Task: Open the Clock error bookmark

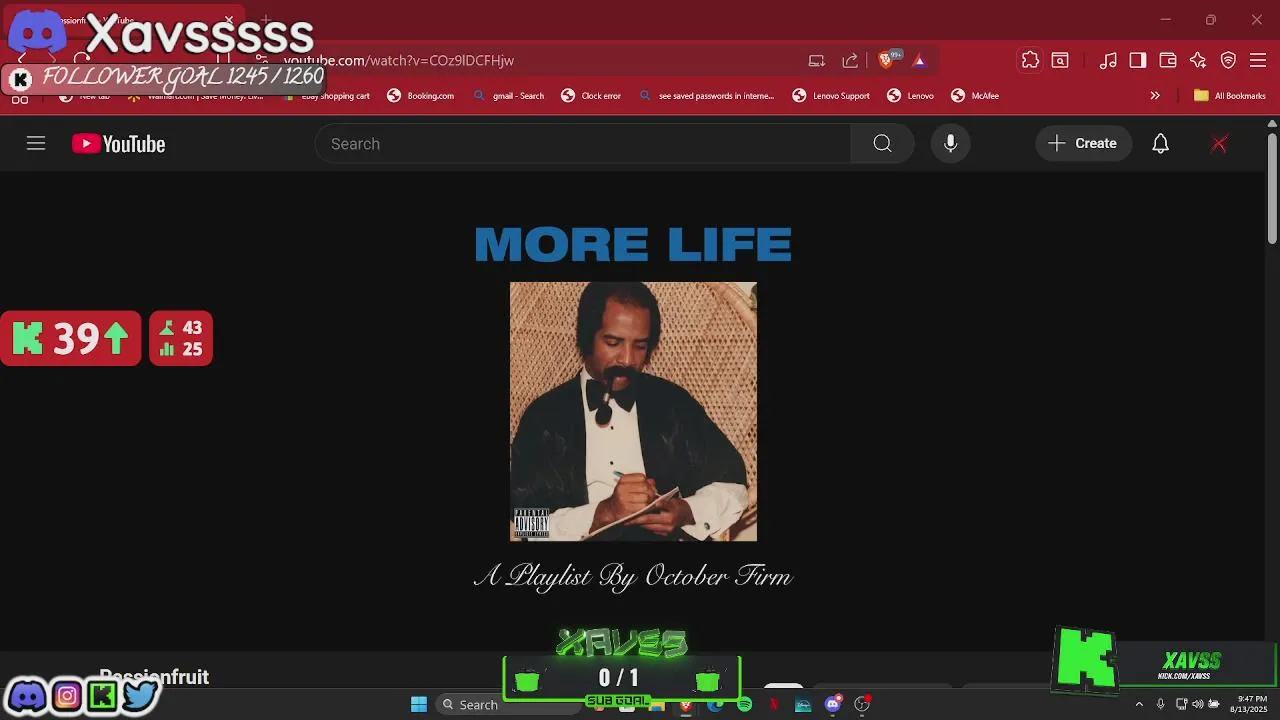Action: click(x=591, y=96)
